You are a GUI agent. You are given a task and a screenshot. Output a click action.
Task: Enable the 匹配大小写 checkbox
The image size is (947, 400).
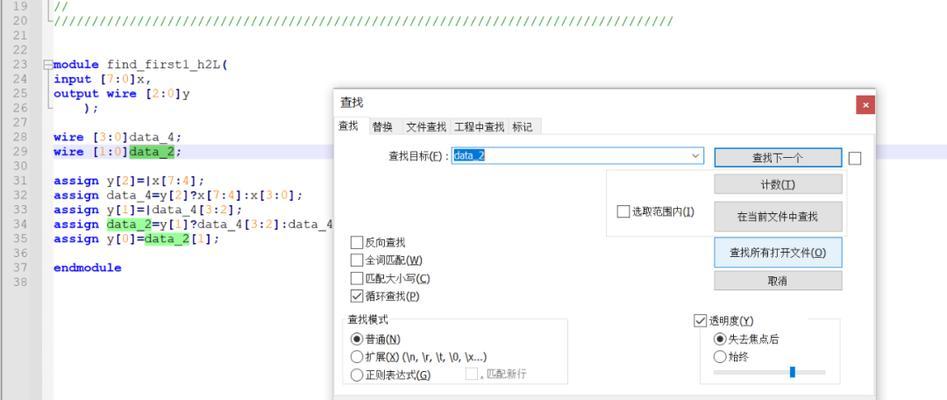click(356, 279)
